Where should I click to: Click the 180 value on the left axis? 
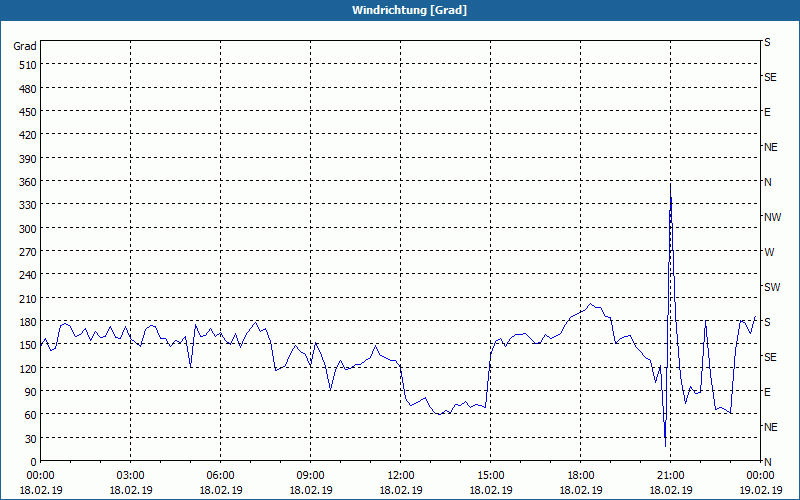[27, 322]
